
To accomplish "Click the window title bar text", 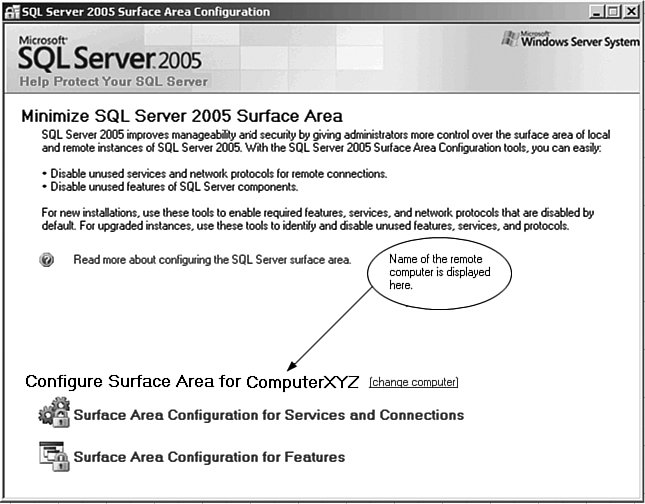I will [146, 12].
